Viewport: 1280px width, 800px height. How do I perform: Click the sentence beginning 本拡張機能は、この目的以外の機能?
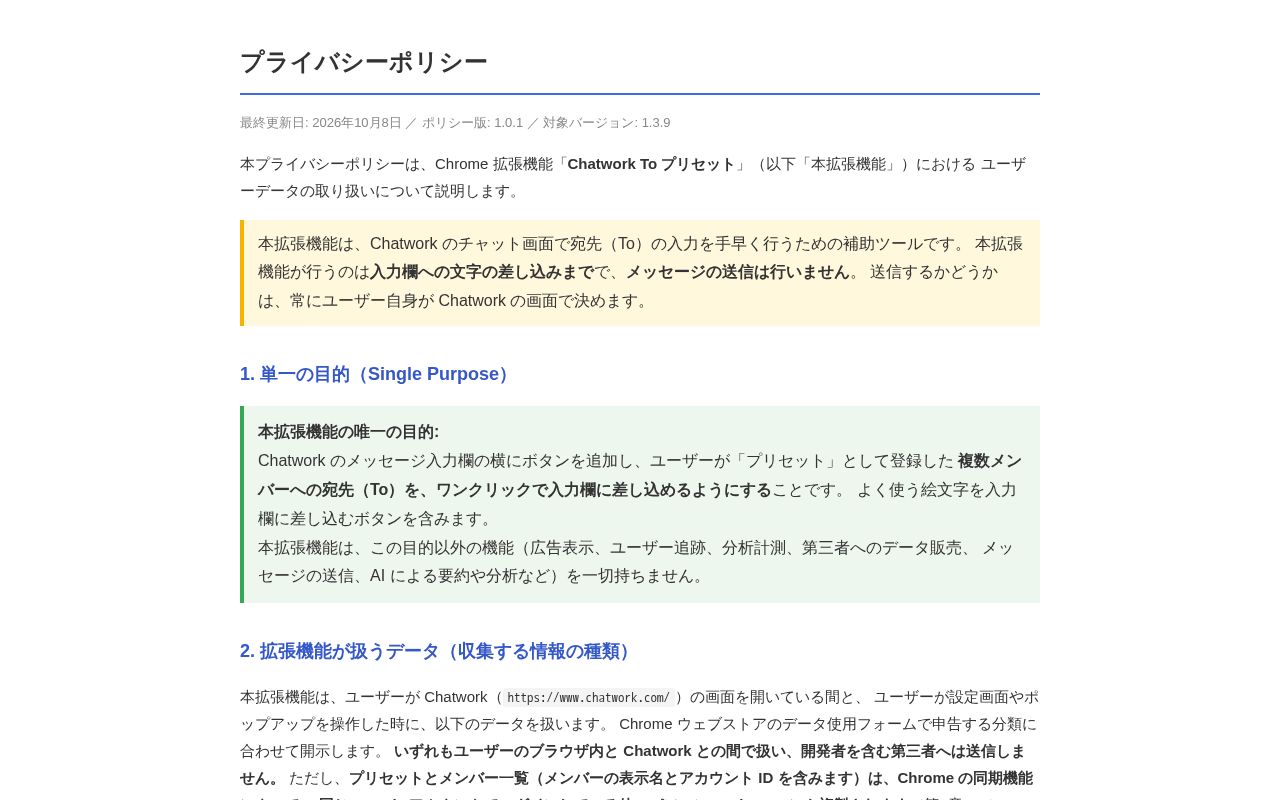pyautogui.click(x=636, y=562)
